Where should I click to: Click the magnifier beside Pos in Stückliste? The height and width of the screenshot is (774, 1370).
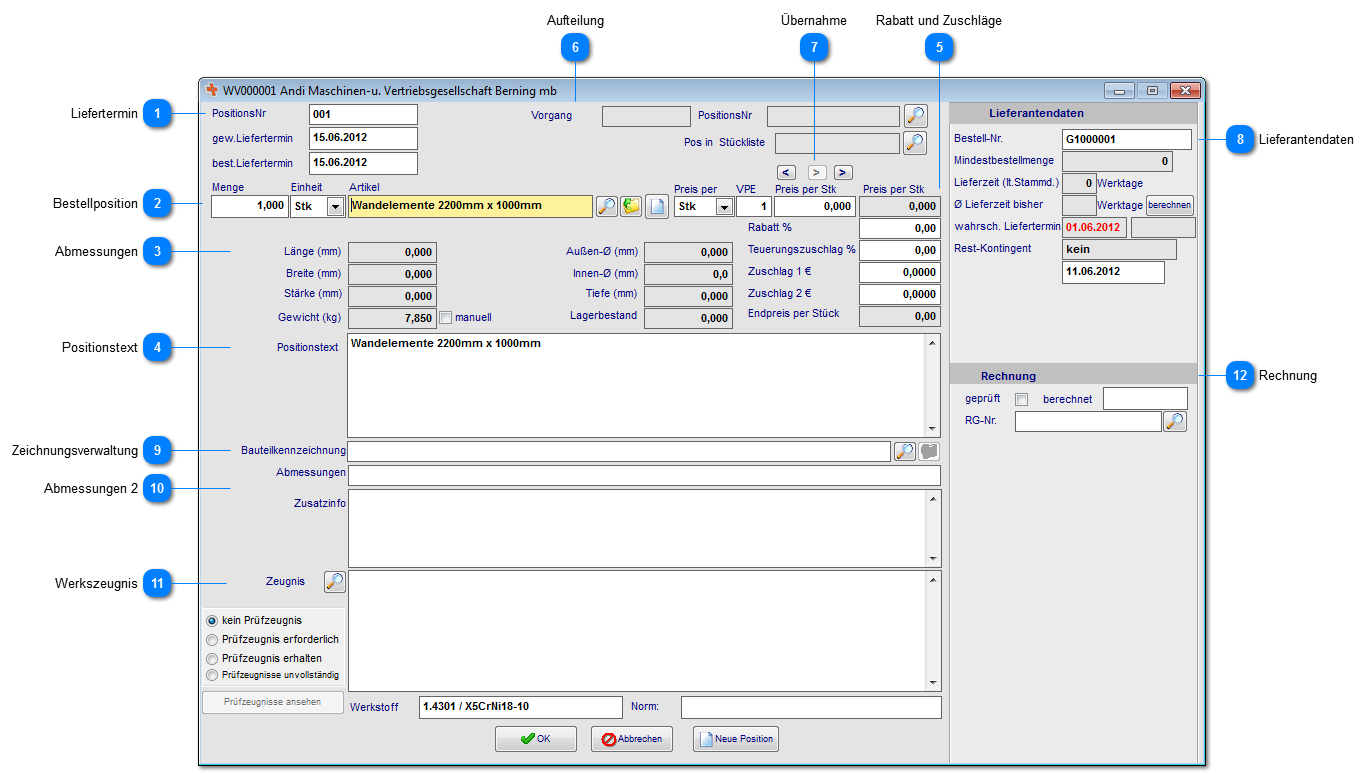coord(915,143)
